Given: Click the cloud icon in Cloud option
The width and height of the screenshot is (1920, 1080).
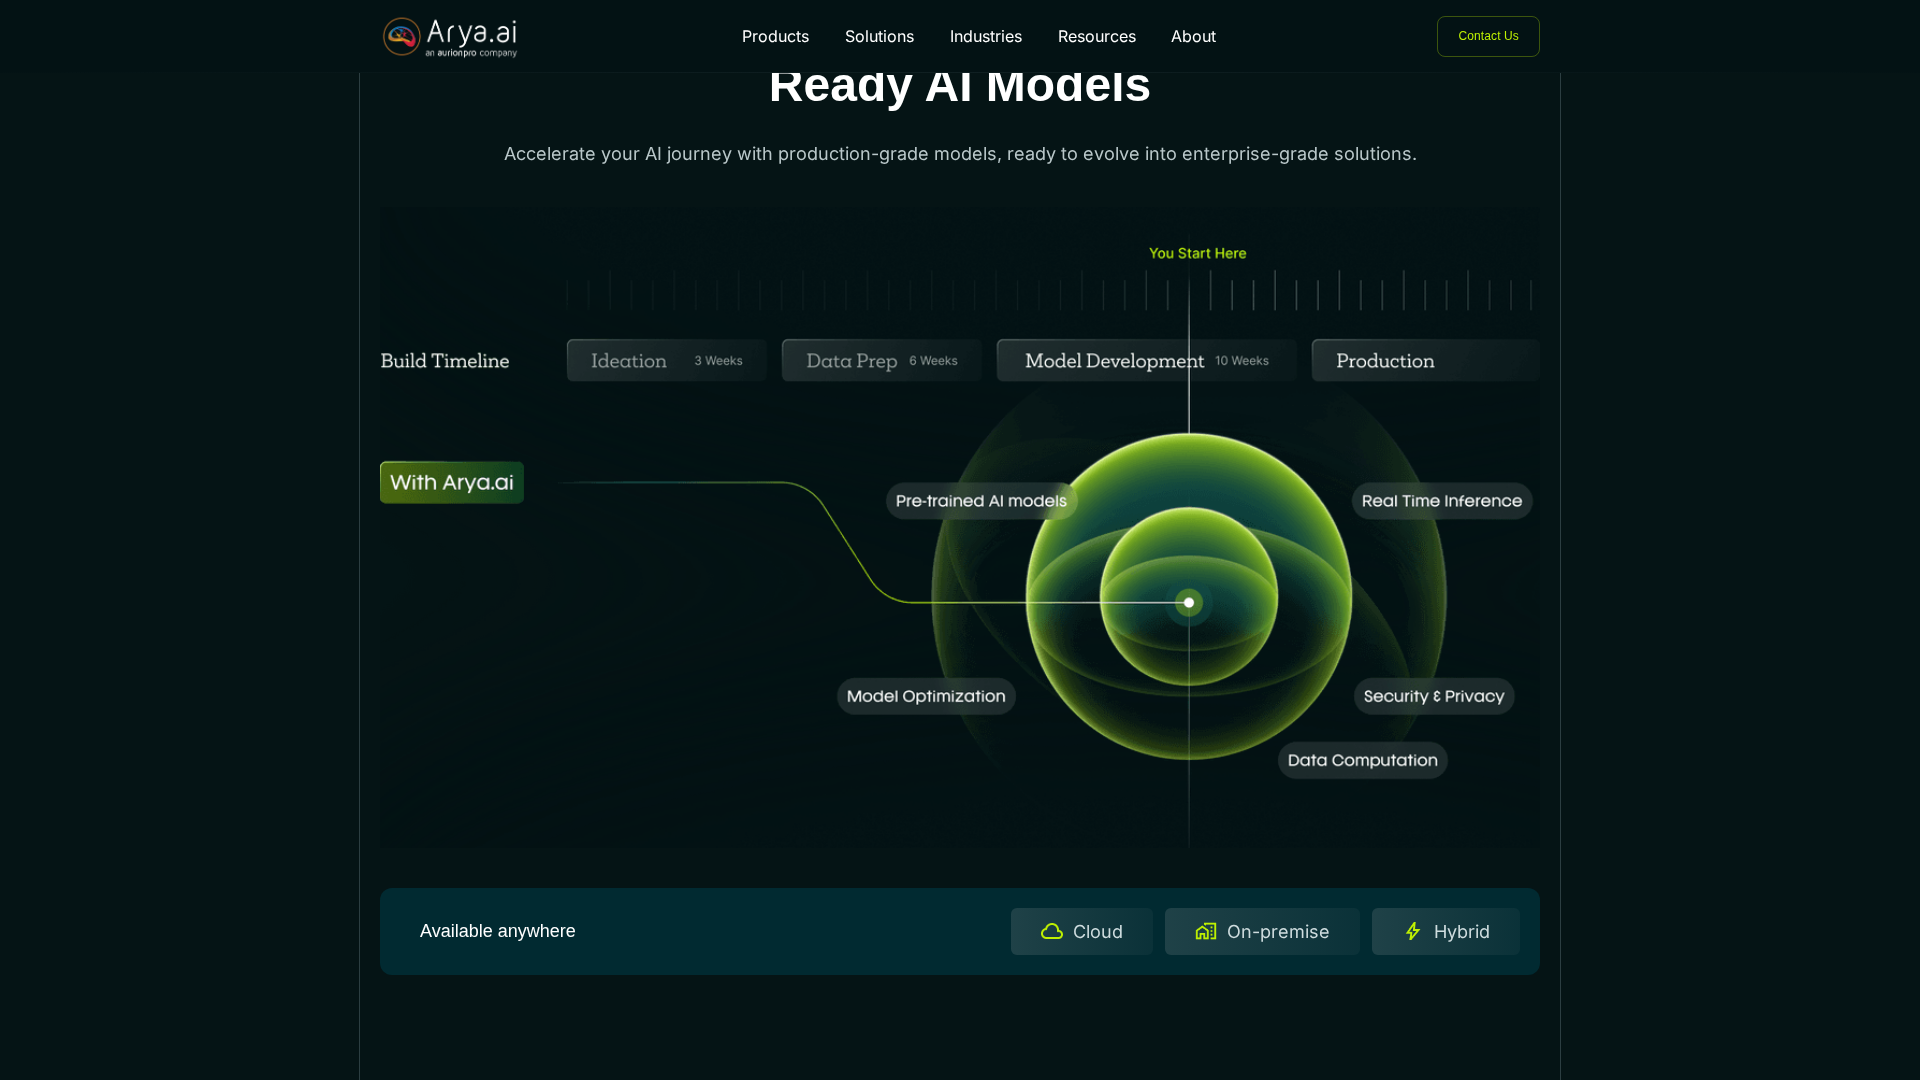Looking at the screenshot, I should pyautogui.click(x=1052, y=931).
